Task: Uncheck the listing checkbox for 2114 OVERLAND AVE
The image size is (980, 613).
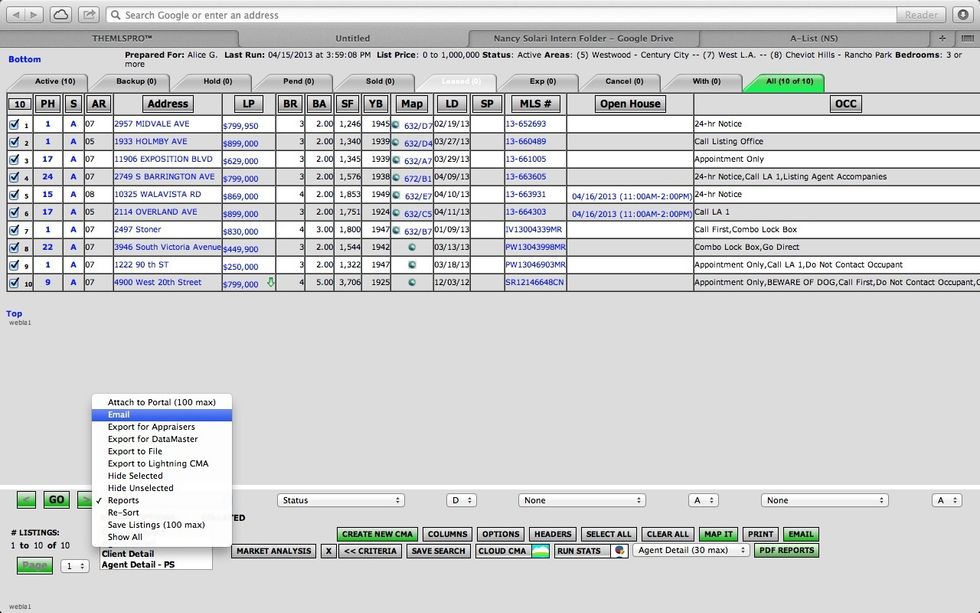Action: point(14,212)
